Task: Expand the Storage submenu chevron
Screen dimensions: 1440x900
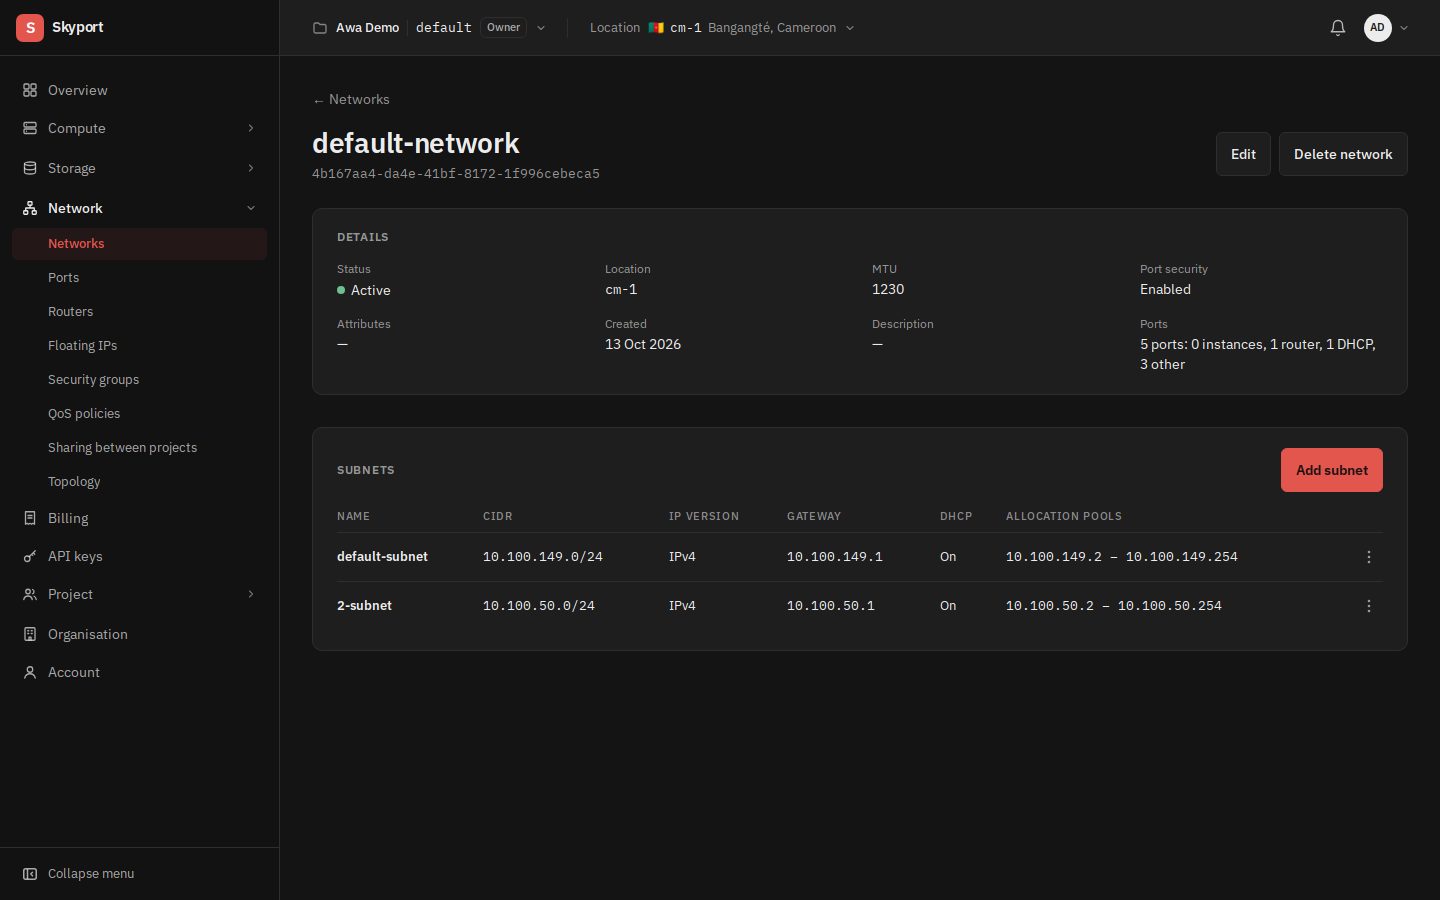Action: (x=251, y=168)
